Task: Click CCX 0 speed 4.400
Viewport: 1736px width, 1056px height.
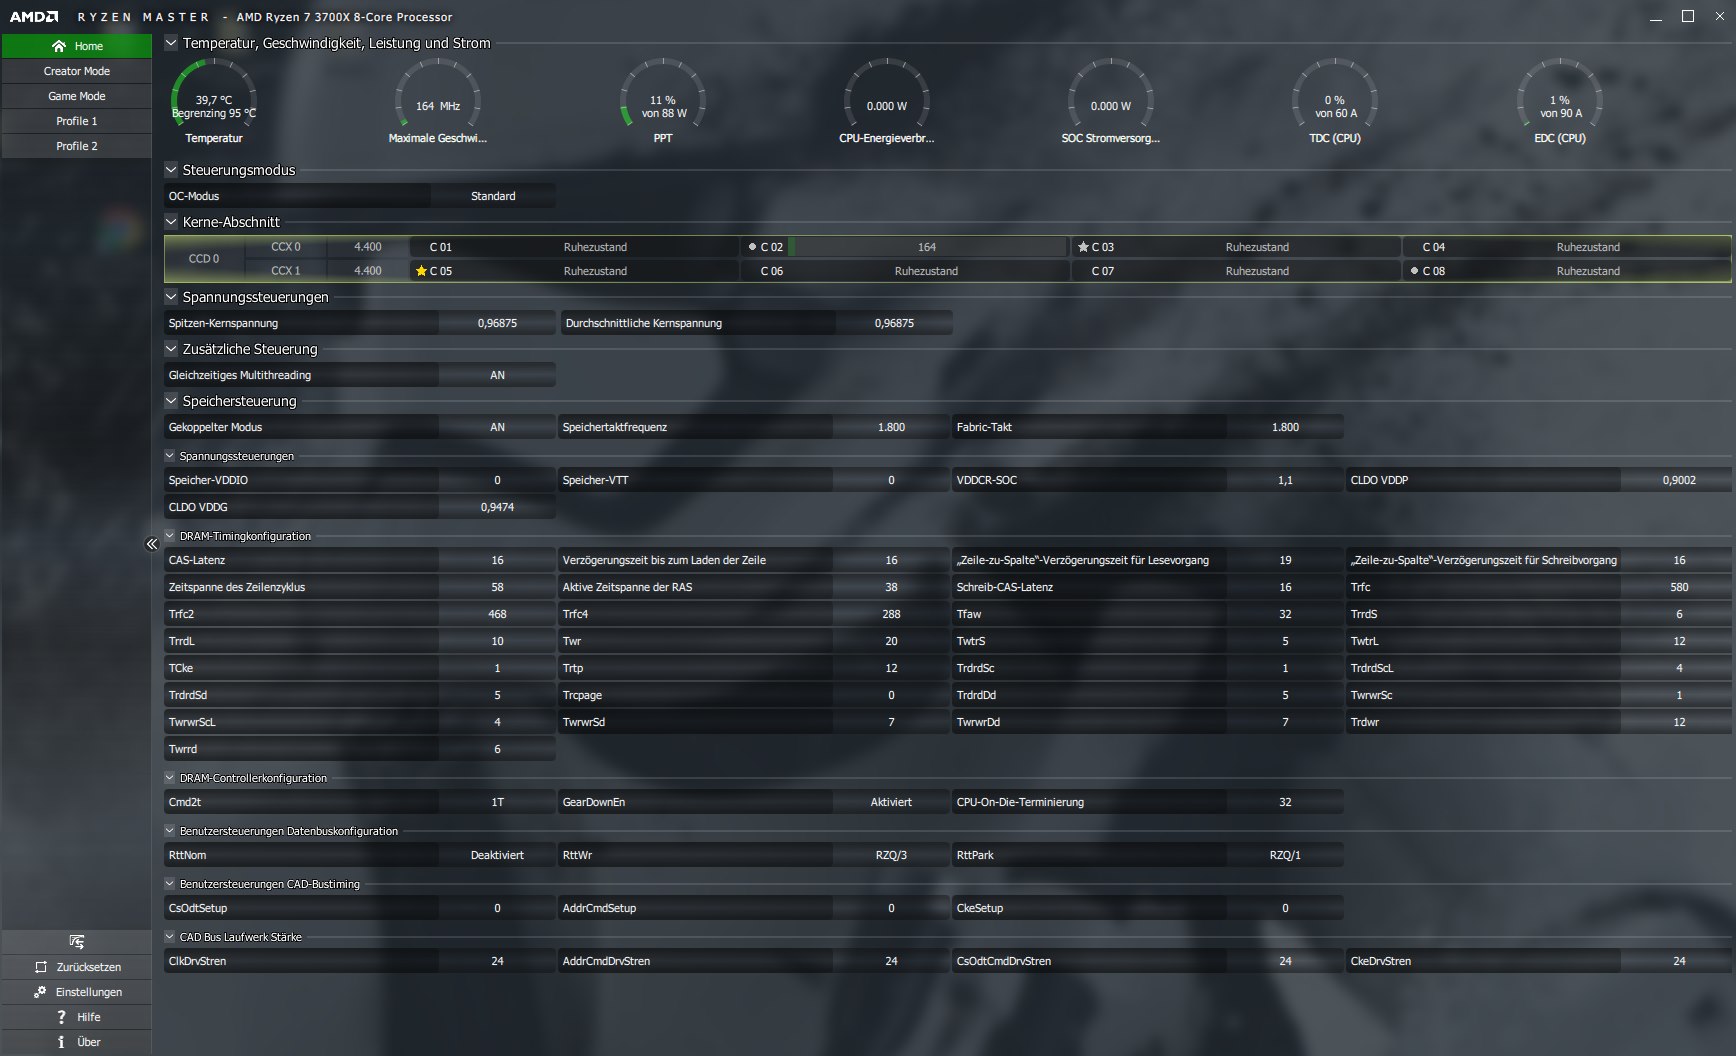Action: 368,247
